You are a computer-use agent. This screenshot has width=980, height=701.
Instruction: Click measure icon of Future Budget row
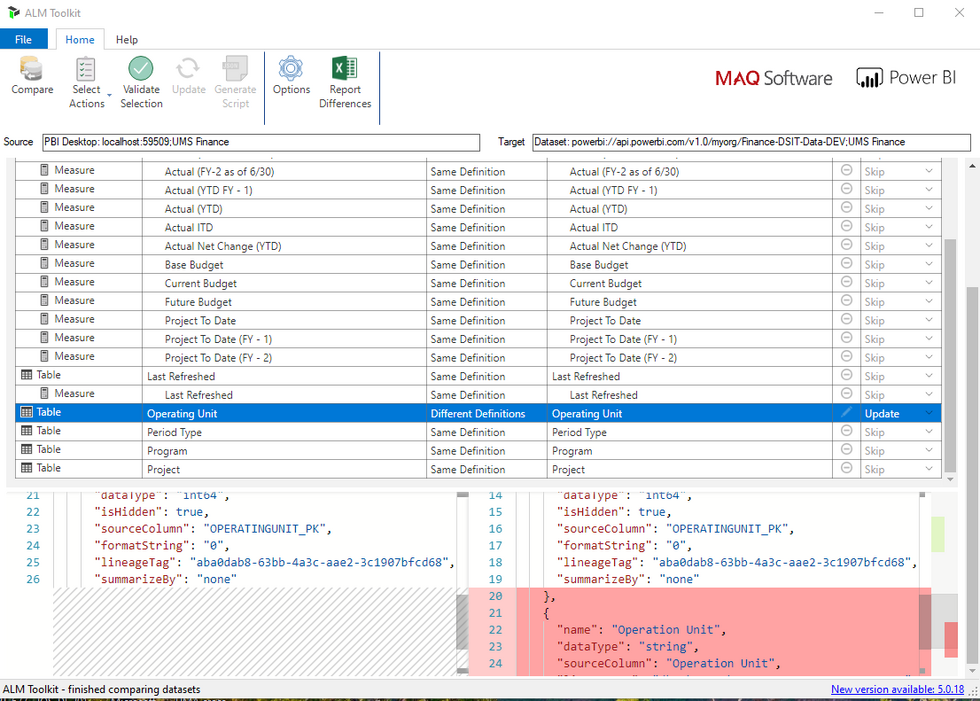coord(44,301)
